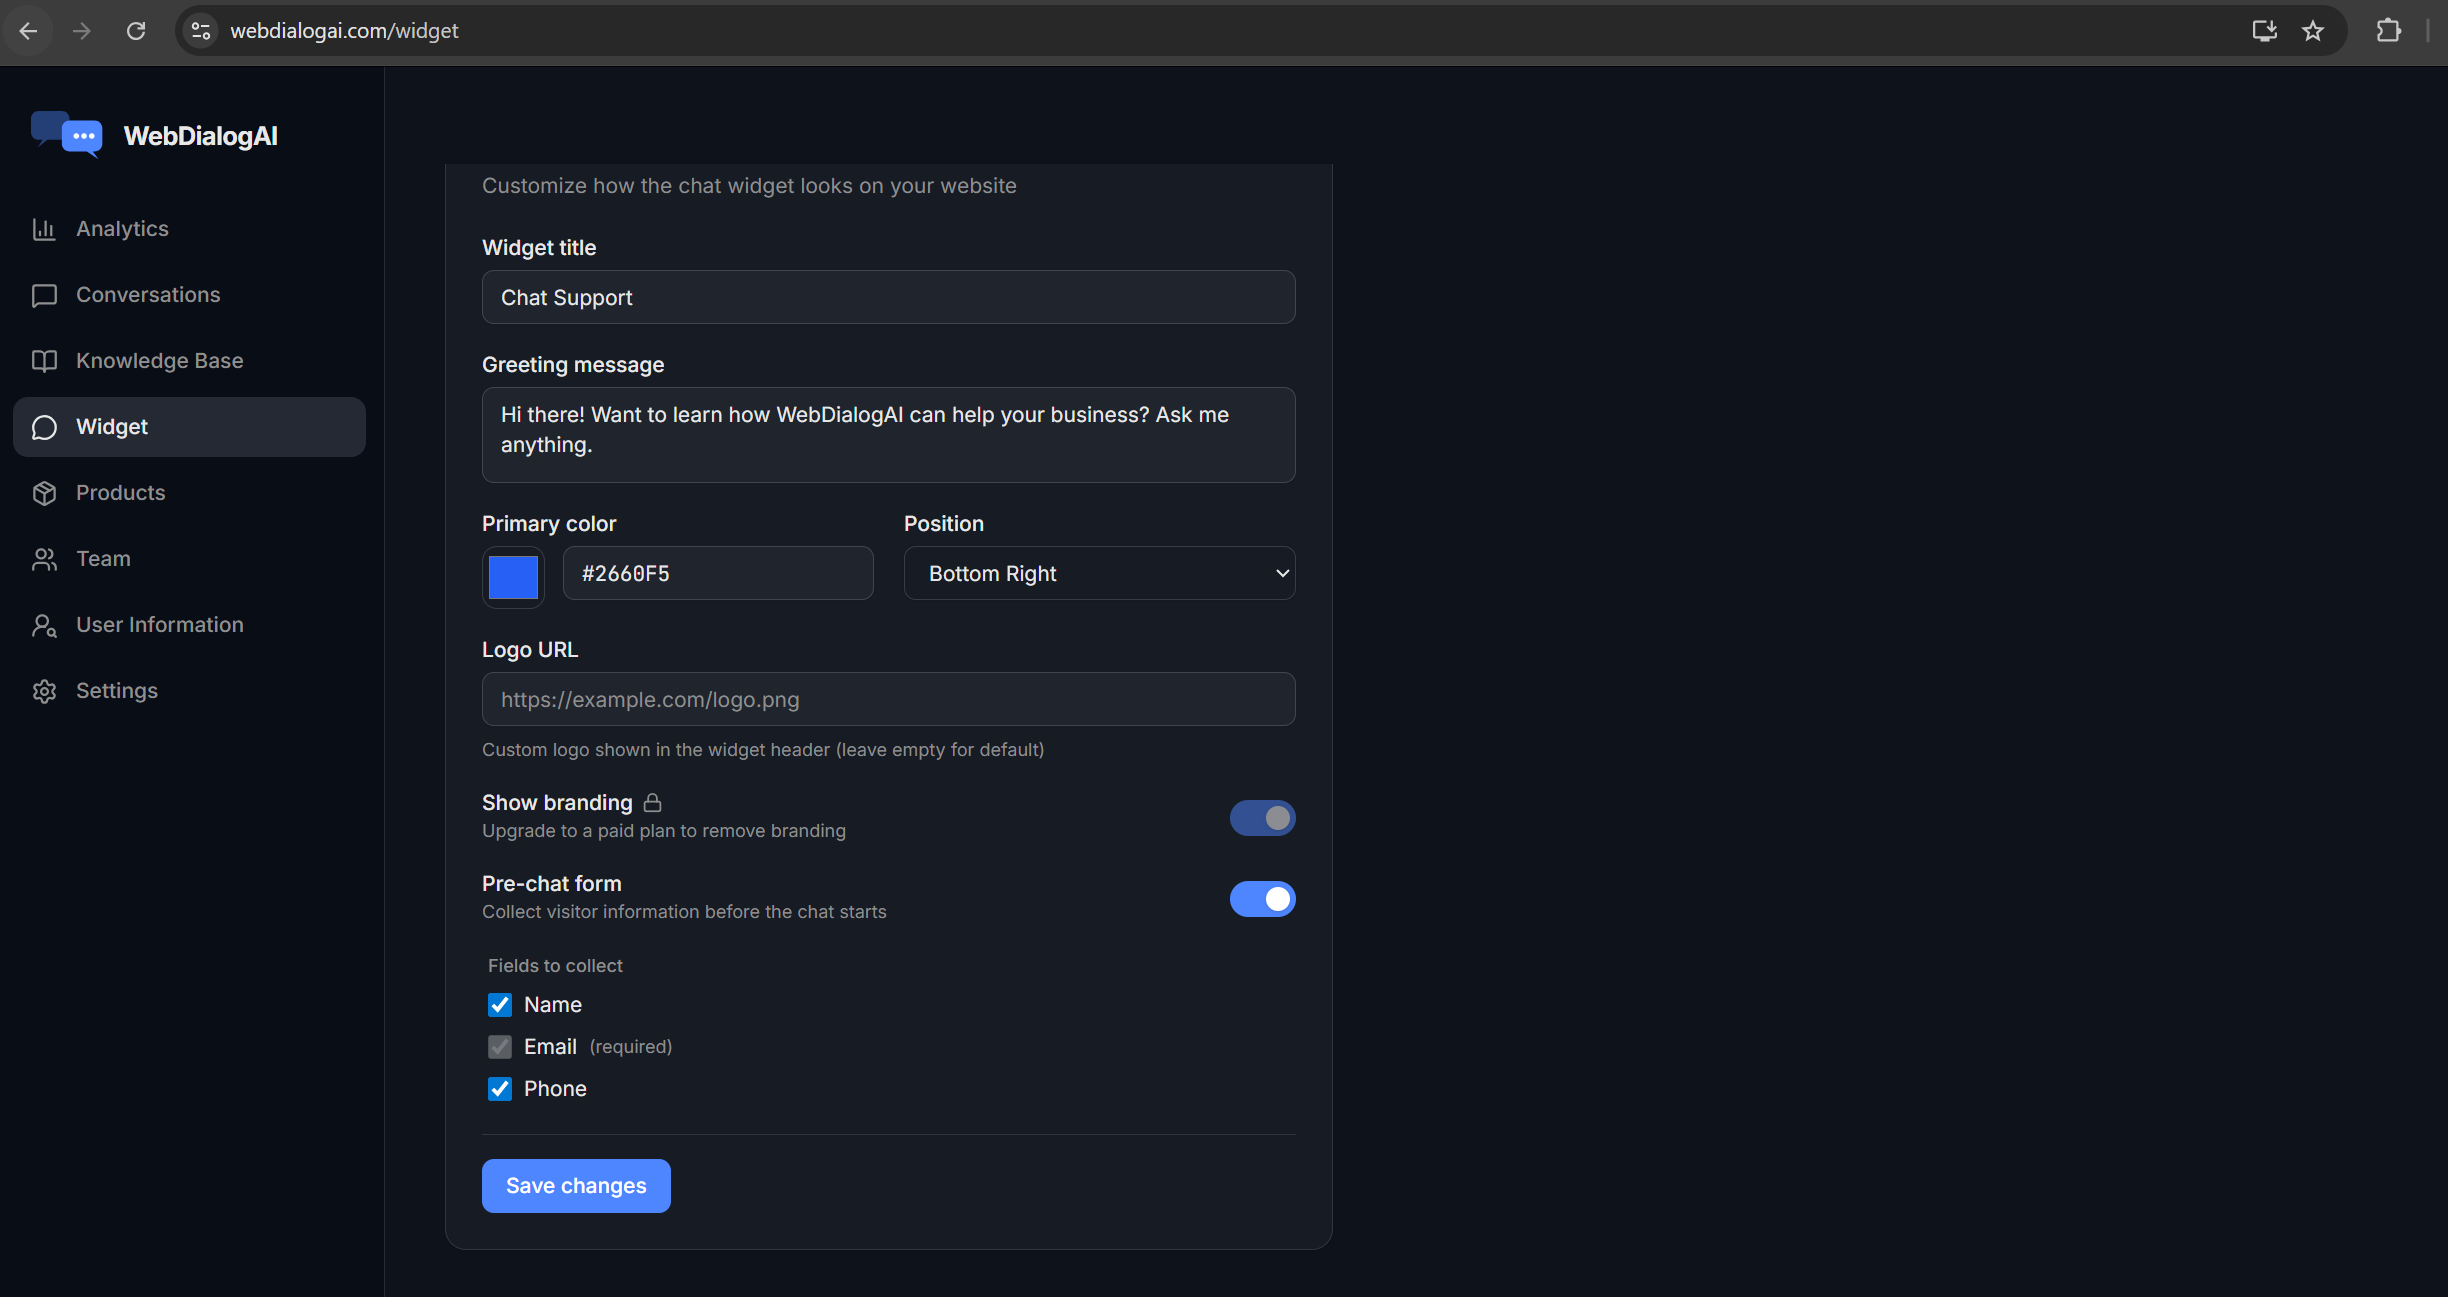Image resolution: width=2448 pixels, height=1297 pixels.
Task: Click the WebDialogAI chat logo
Action: [x=67, y=135]
